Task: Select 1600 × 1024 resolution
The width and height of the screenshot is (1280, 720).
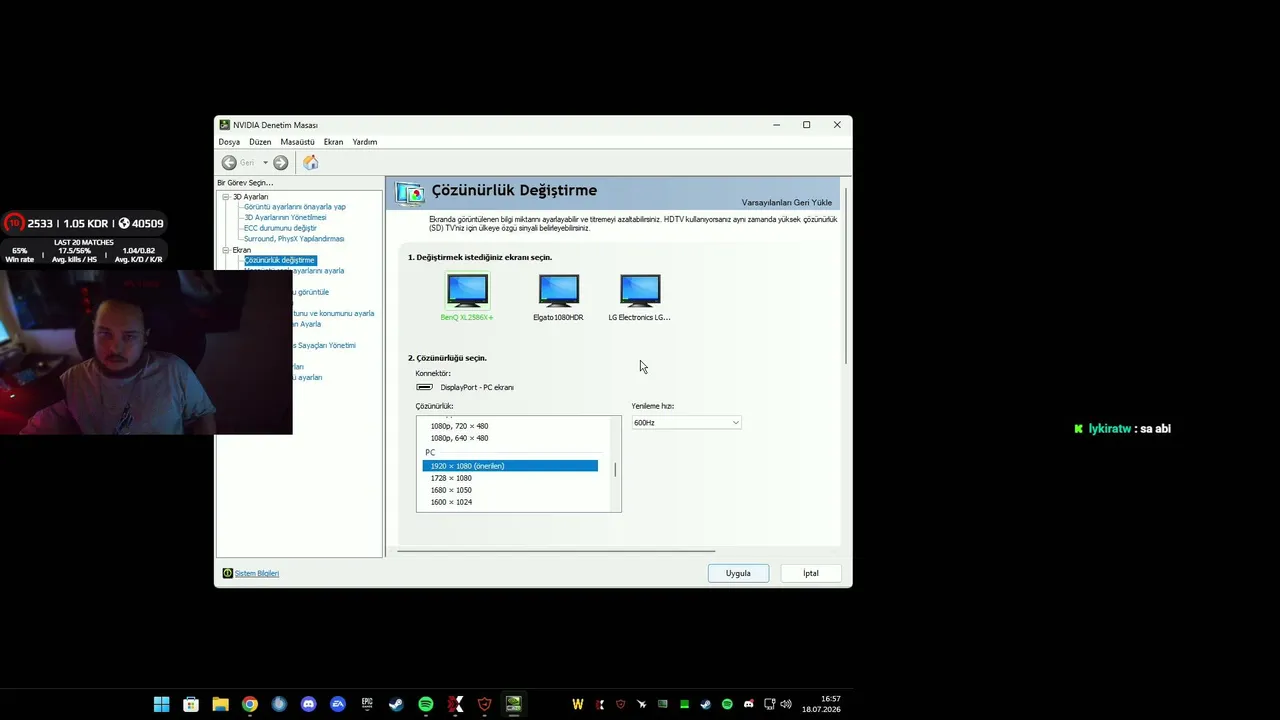Action: [x=451, y=502]
